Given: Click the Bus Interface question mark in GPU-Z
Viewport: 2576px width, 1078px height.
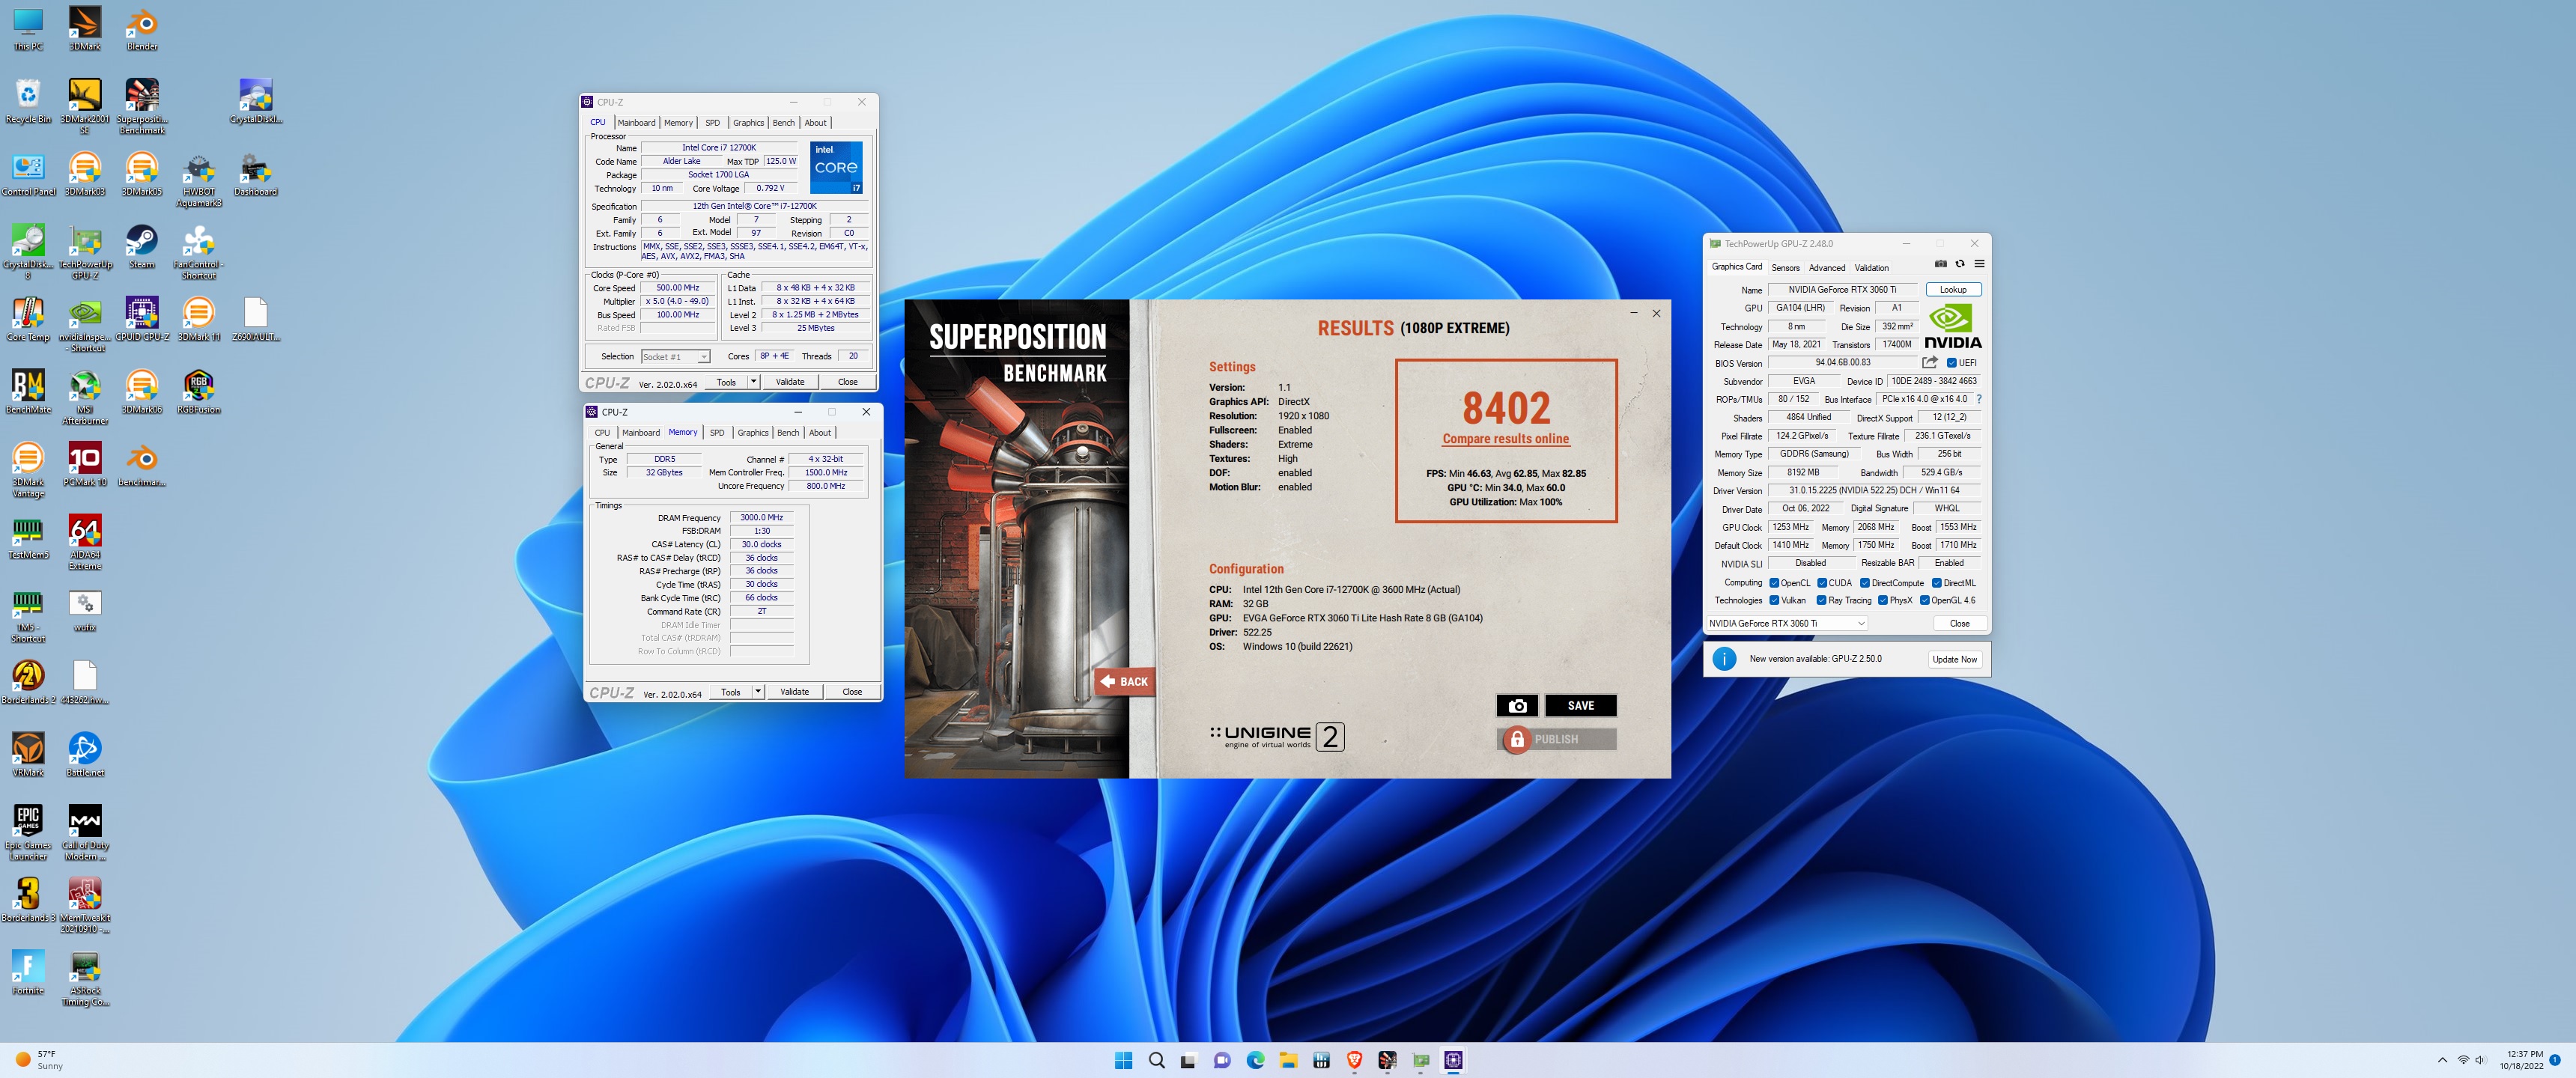Looking at the screenshot, I should pyautogui.click(x=1978, y=399).
